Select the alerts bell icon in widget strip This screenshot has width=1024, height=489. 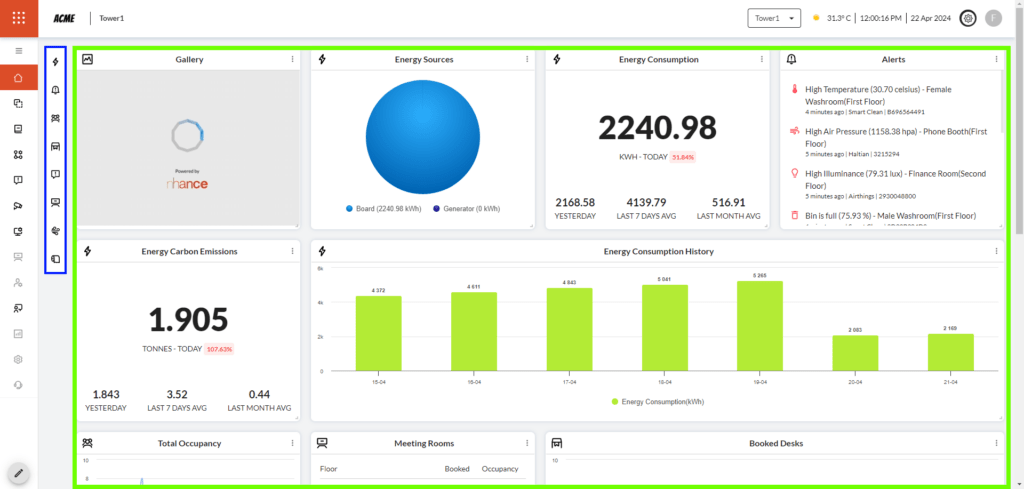tap(56, 90)
